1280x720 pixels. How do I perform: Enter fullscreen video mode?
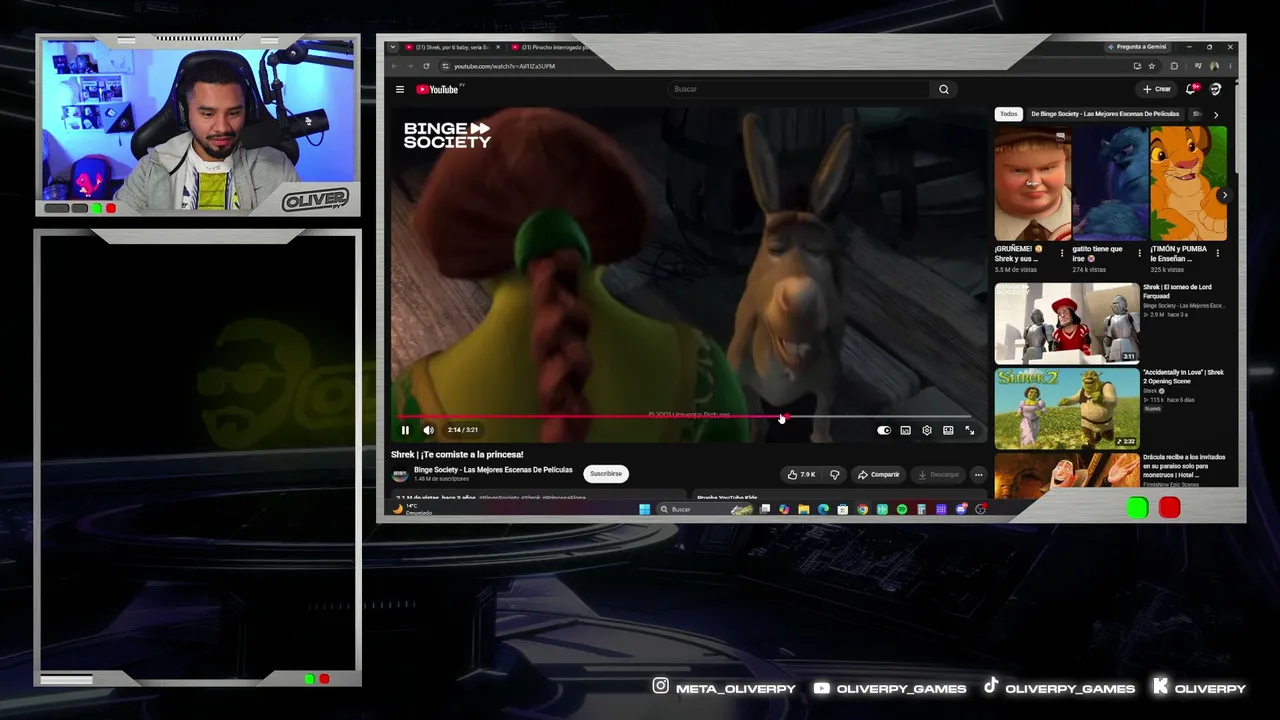pos(969,430)
